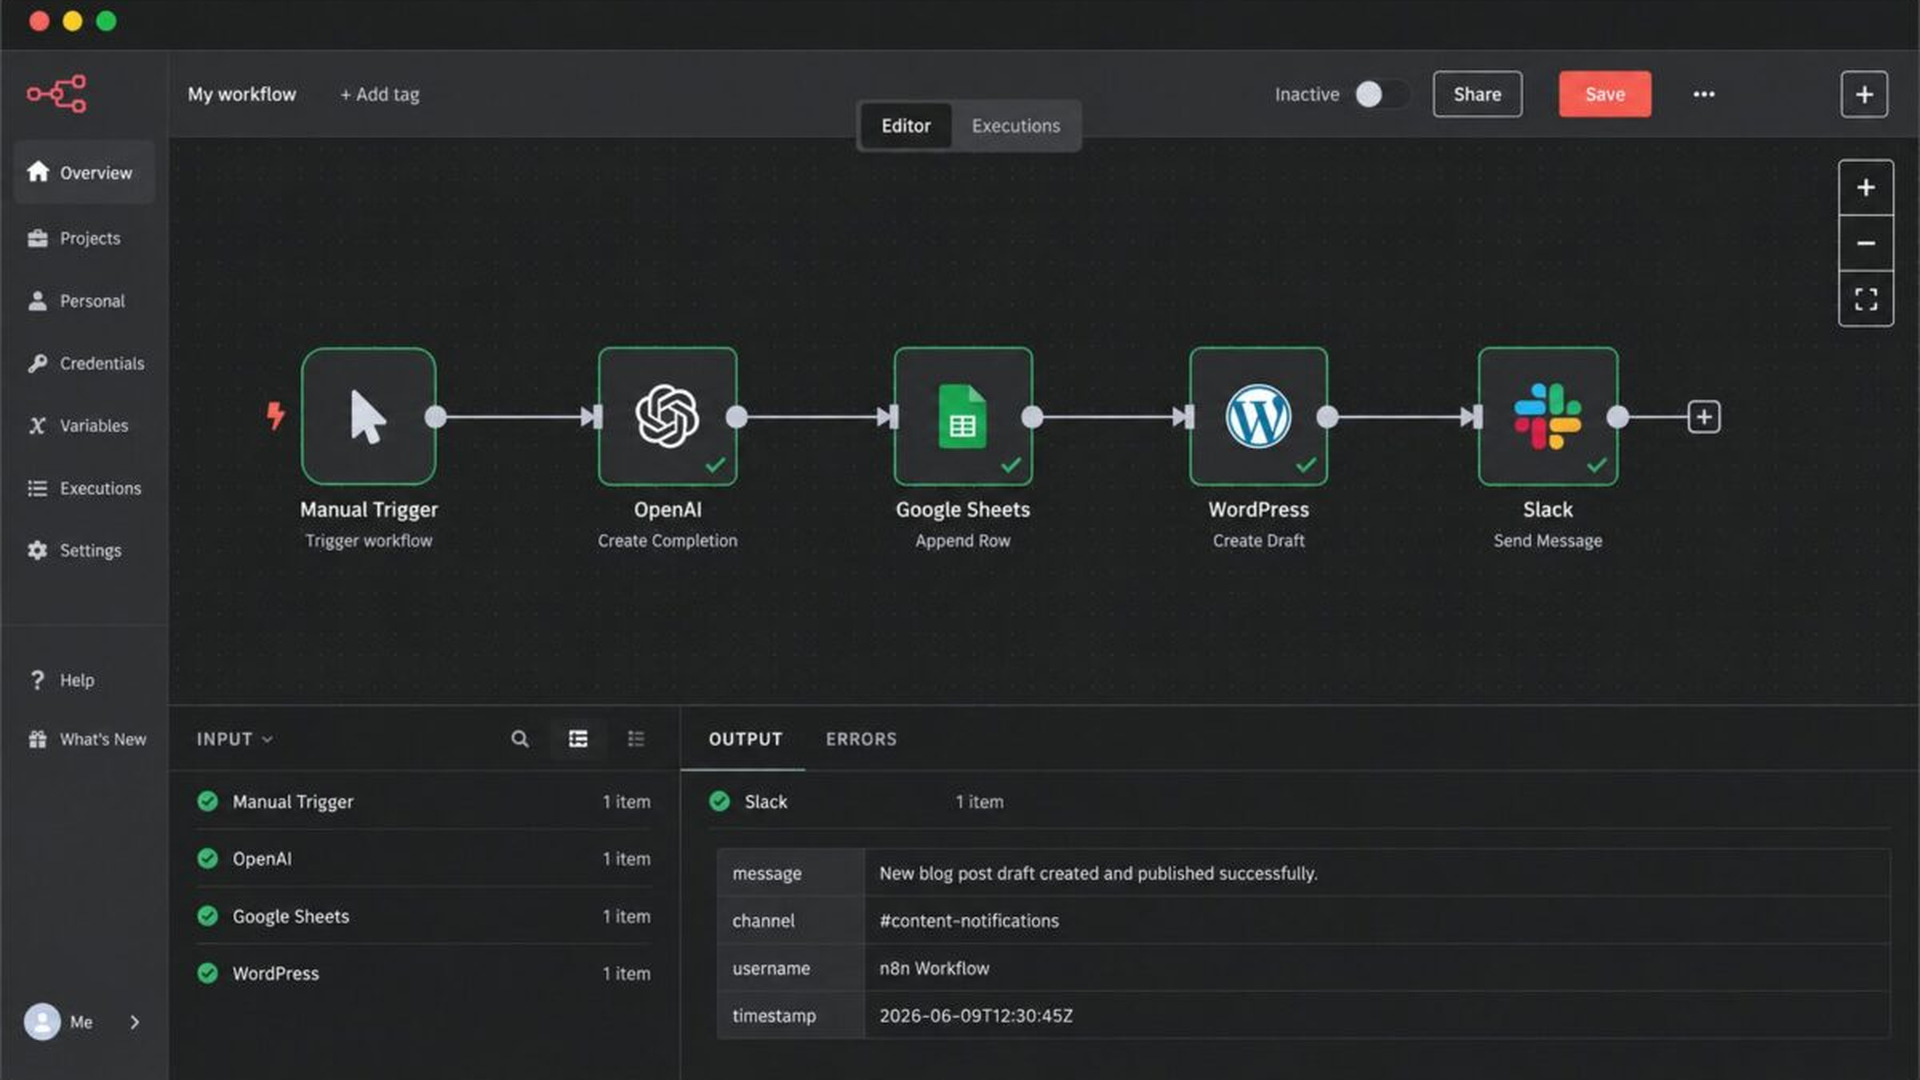Select Manual Trigger input row
This screenshot has width=1920, height=1080.
click(424, 802)
